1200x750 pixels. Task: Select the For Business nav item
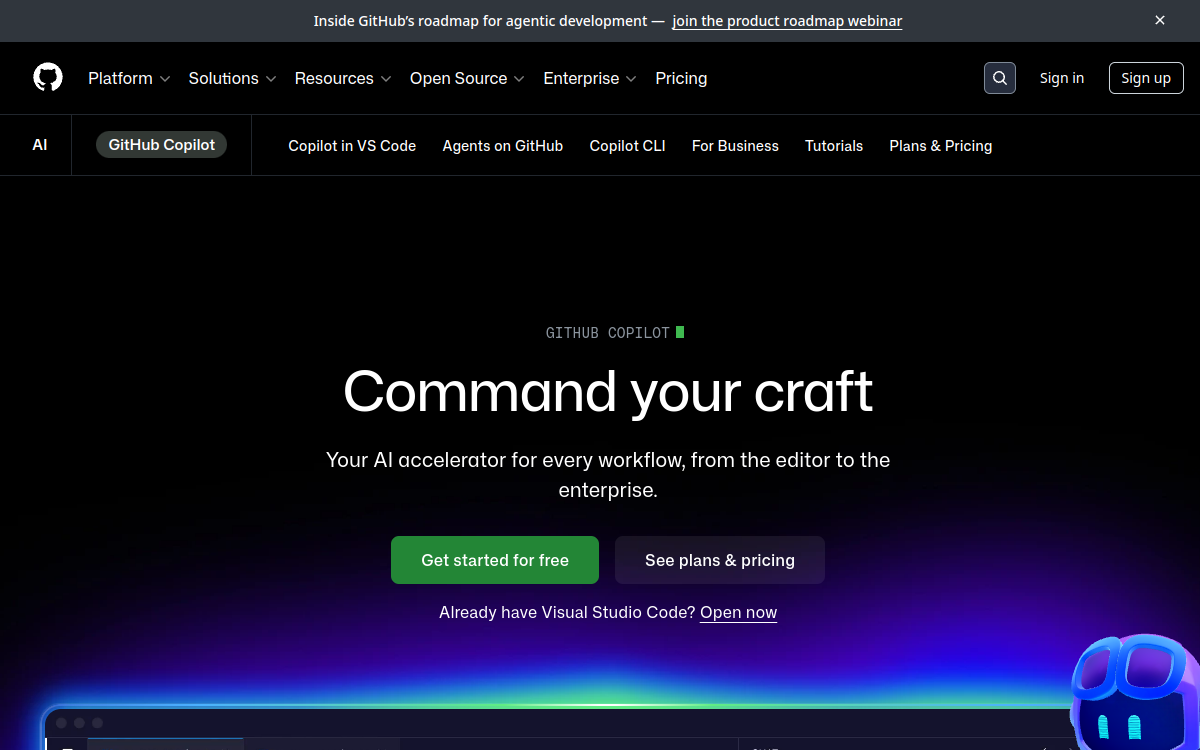pyautogui.click(x=735, y=145)
